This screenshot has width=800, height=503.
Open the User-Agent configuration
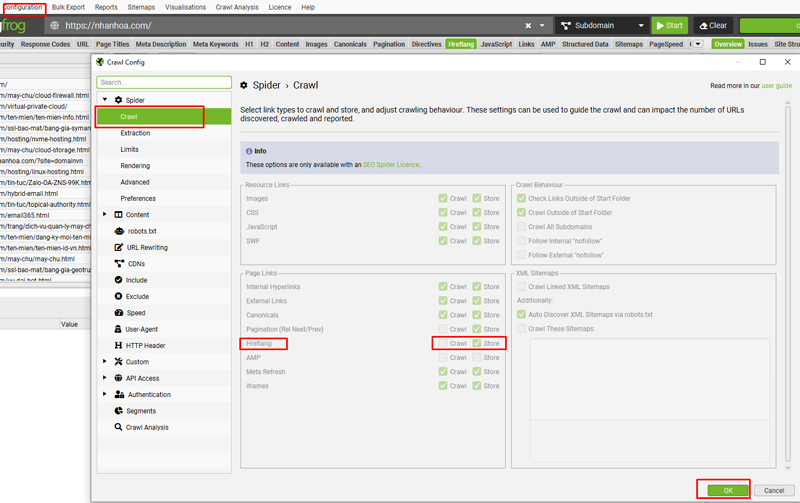pos(141,329)
